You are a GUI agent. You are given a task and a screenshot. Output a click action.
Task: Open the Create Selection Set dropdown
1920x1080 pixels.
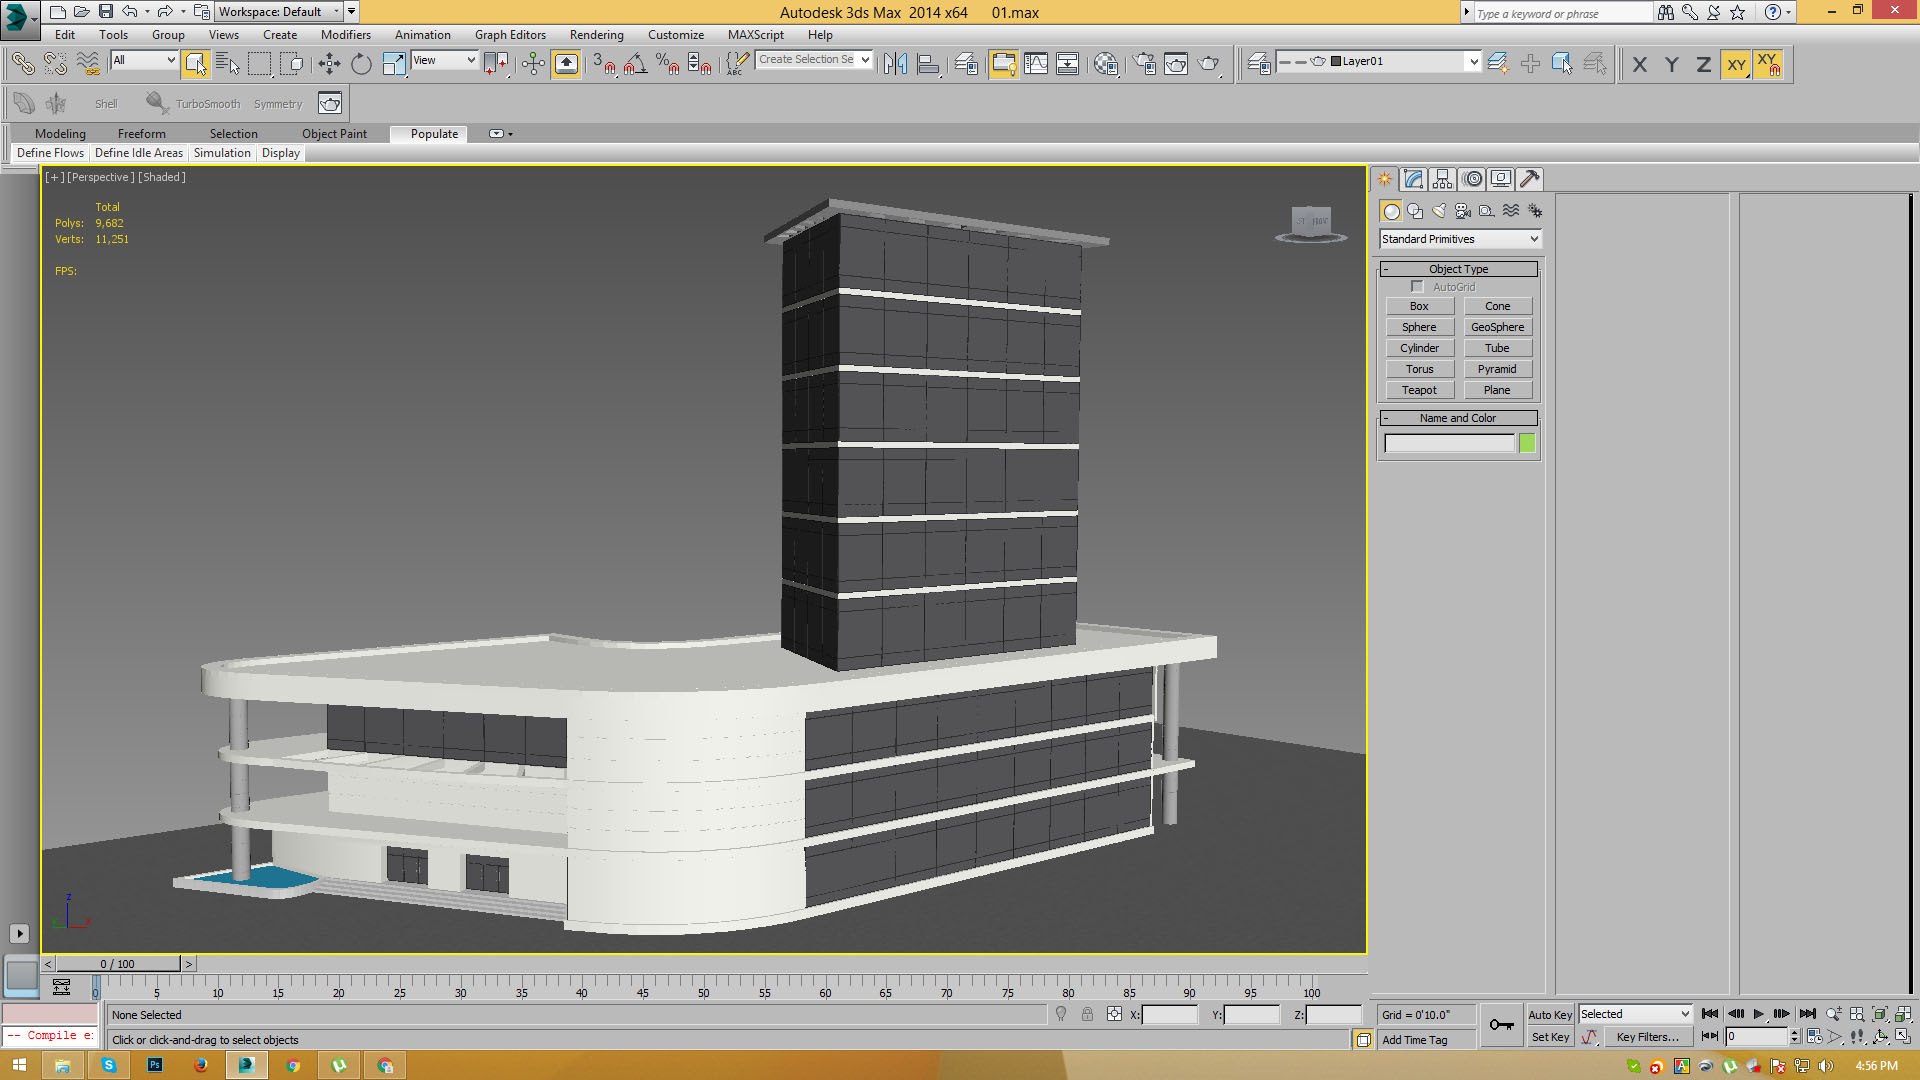(814, 60)
